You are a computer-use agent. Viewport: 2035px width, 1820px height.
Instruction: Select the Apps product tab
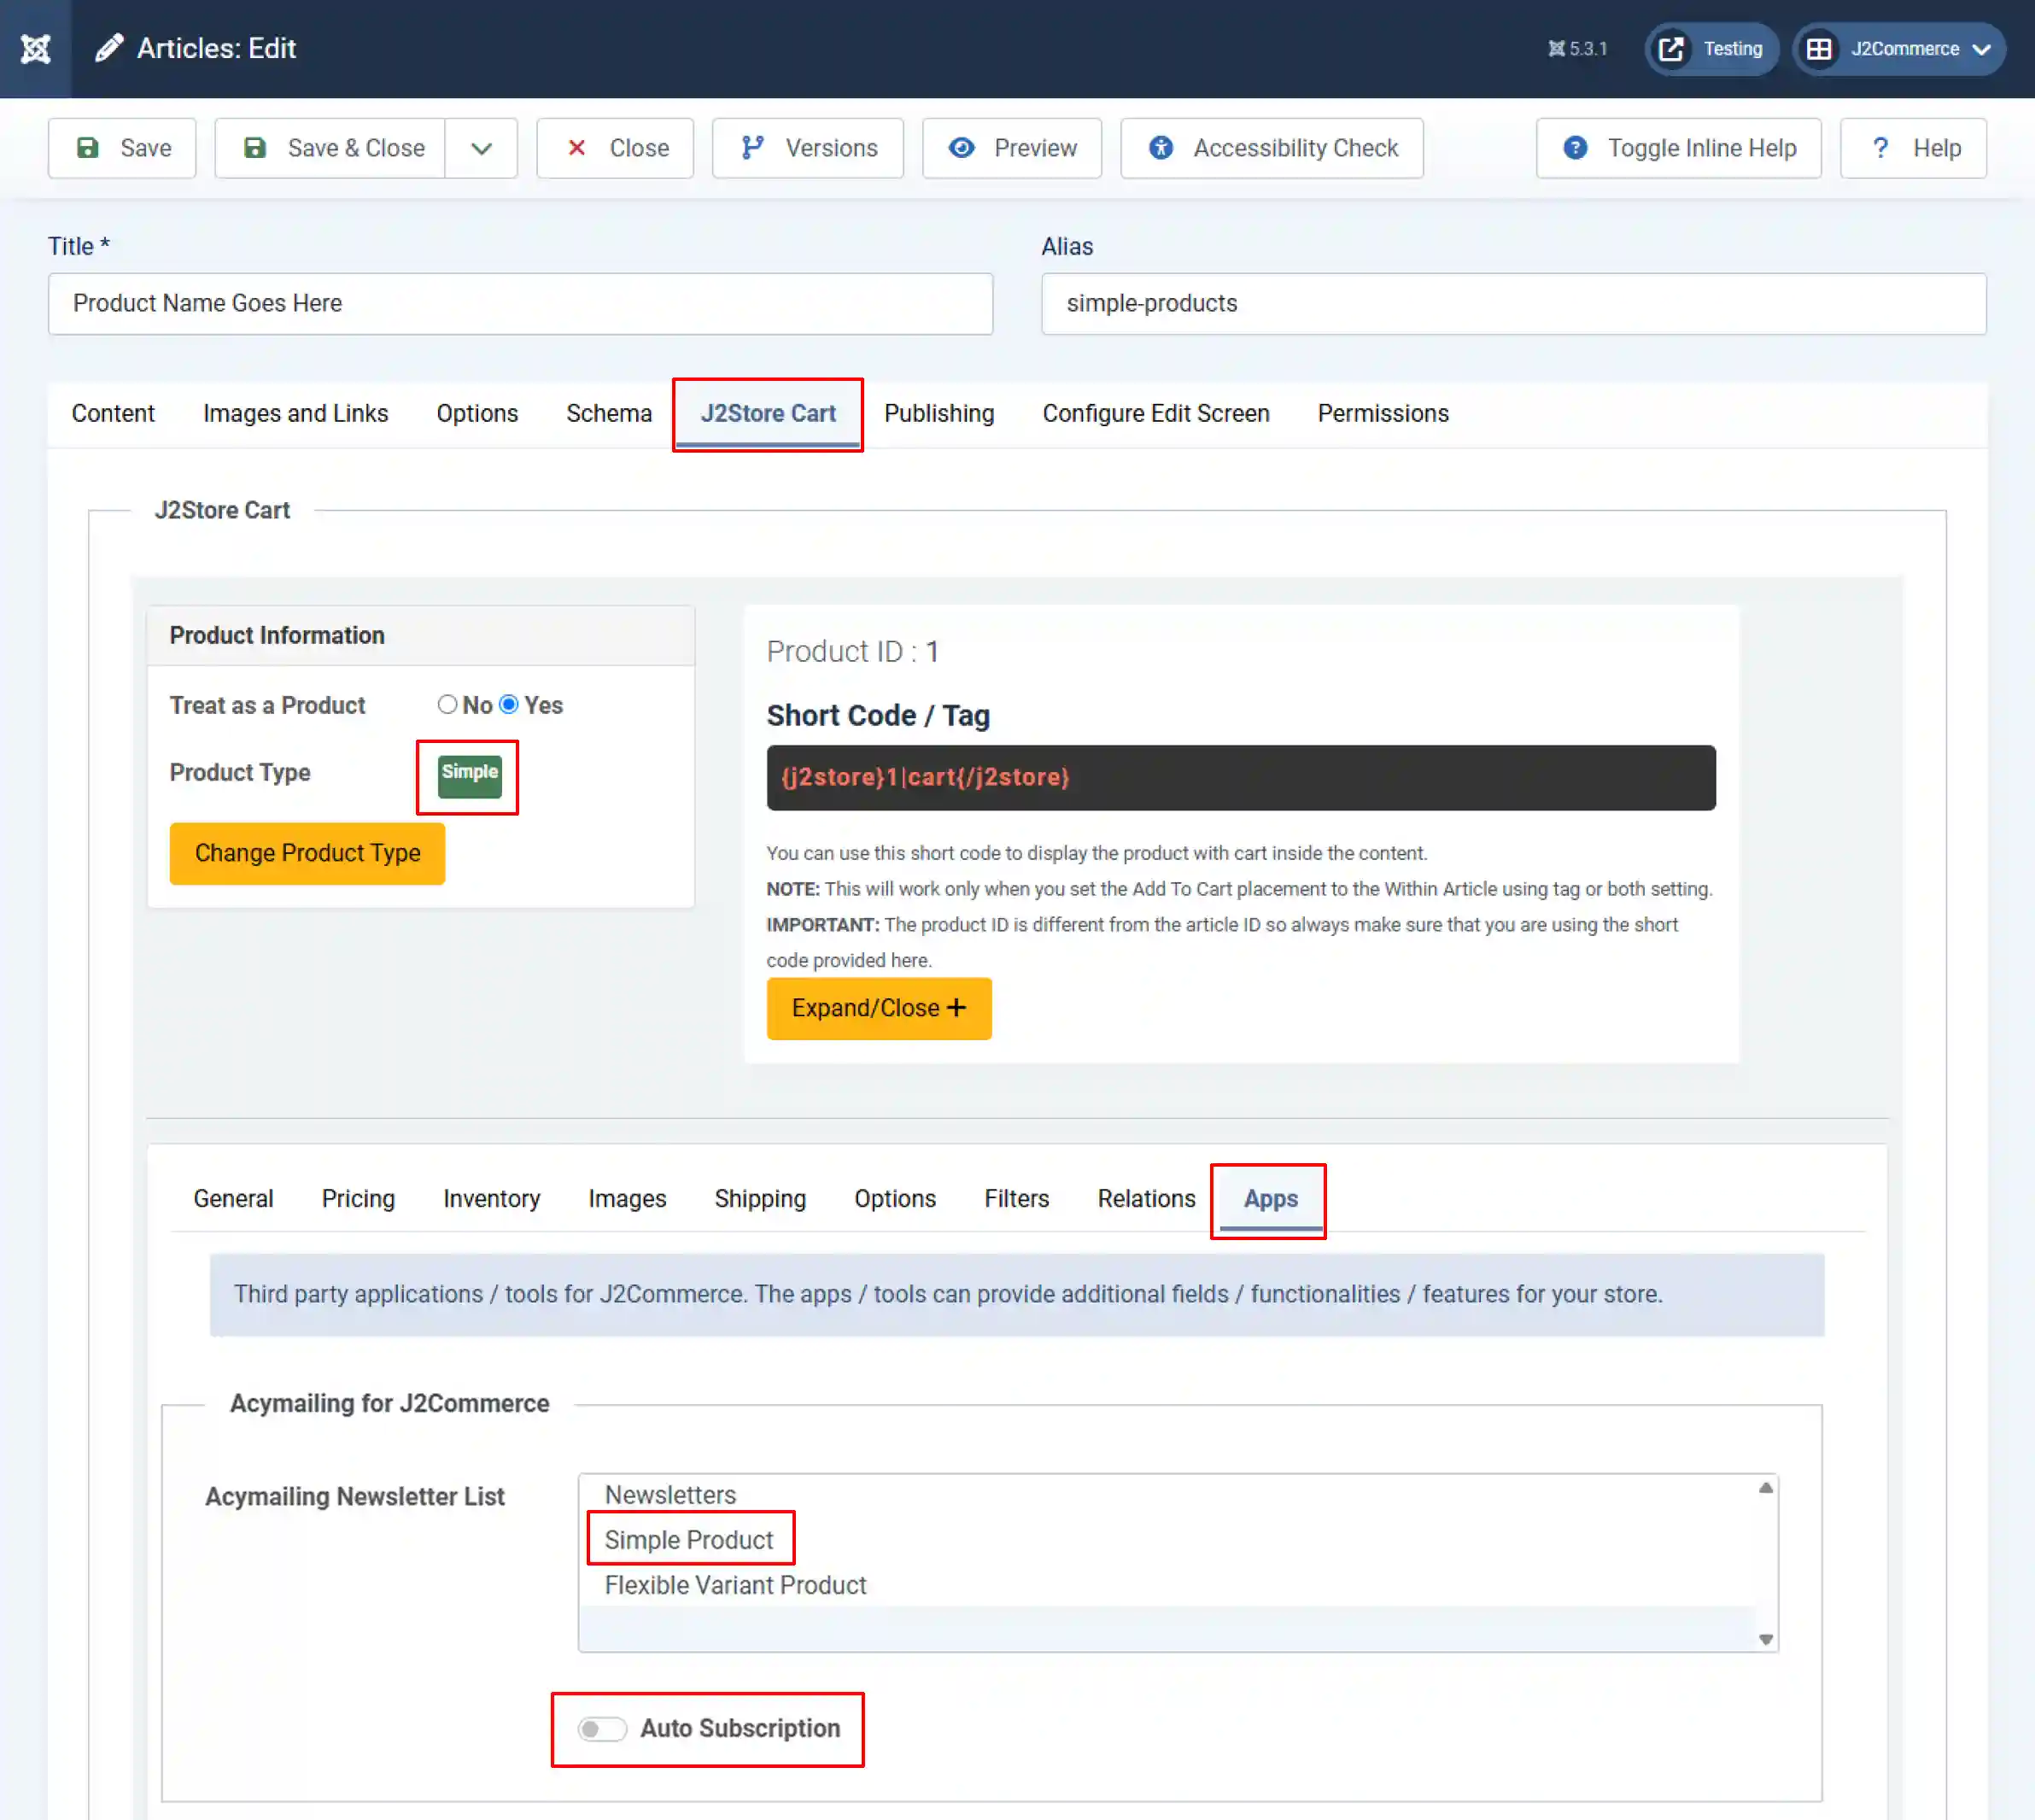(x=1270, y=1198)
